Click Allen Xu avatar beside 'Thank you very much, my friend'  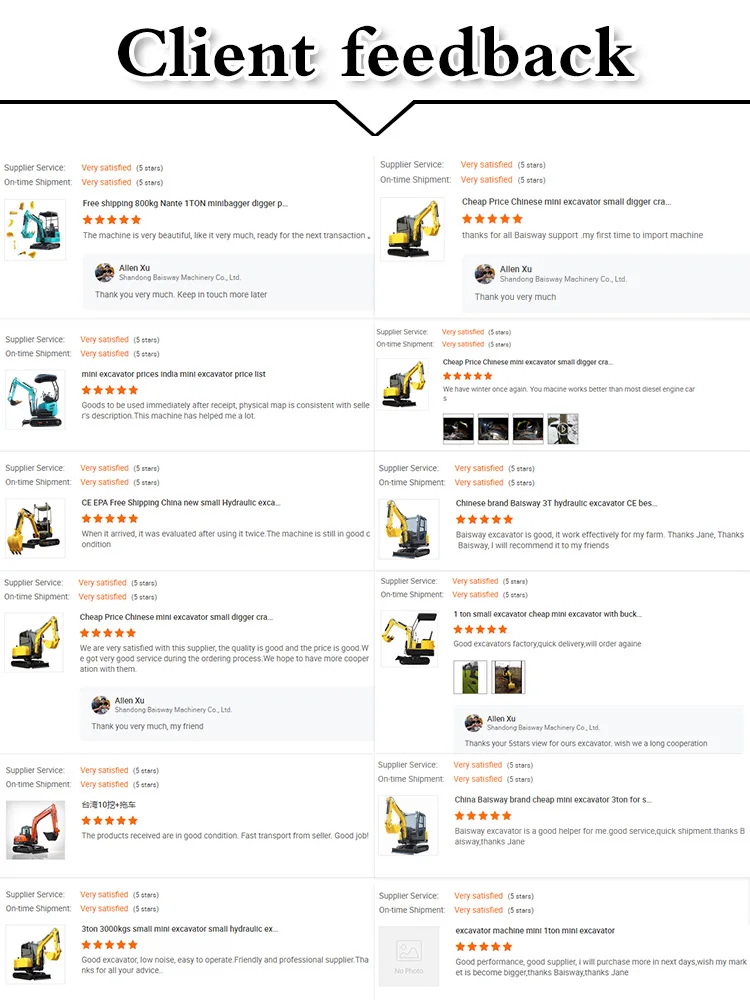(101, 705)
